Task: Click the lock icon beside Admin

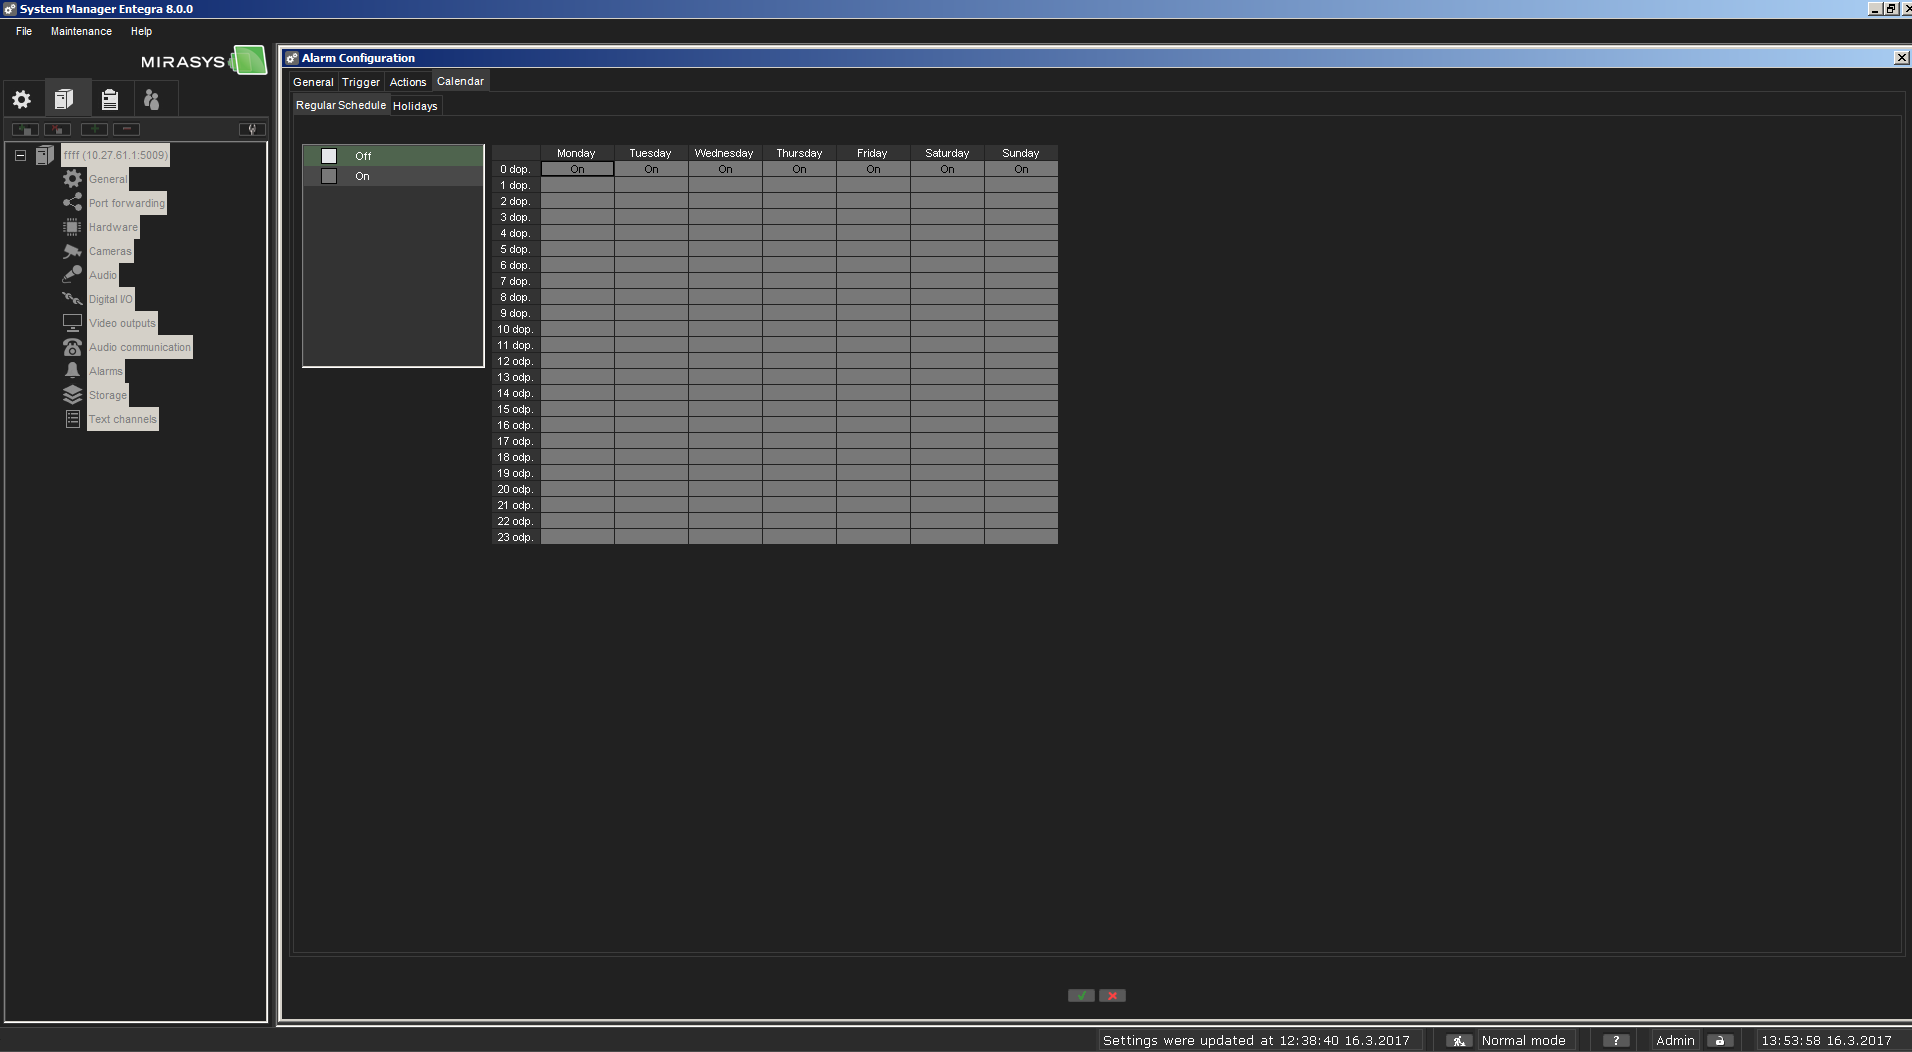Action: [1719, 1040]
